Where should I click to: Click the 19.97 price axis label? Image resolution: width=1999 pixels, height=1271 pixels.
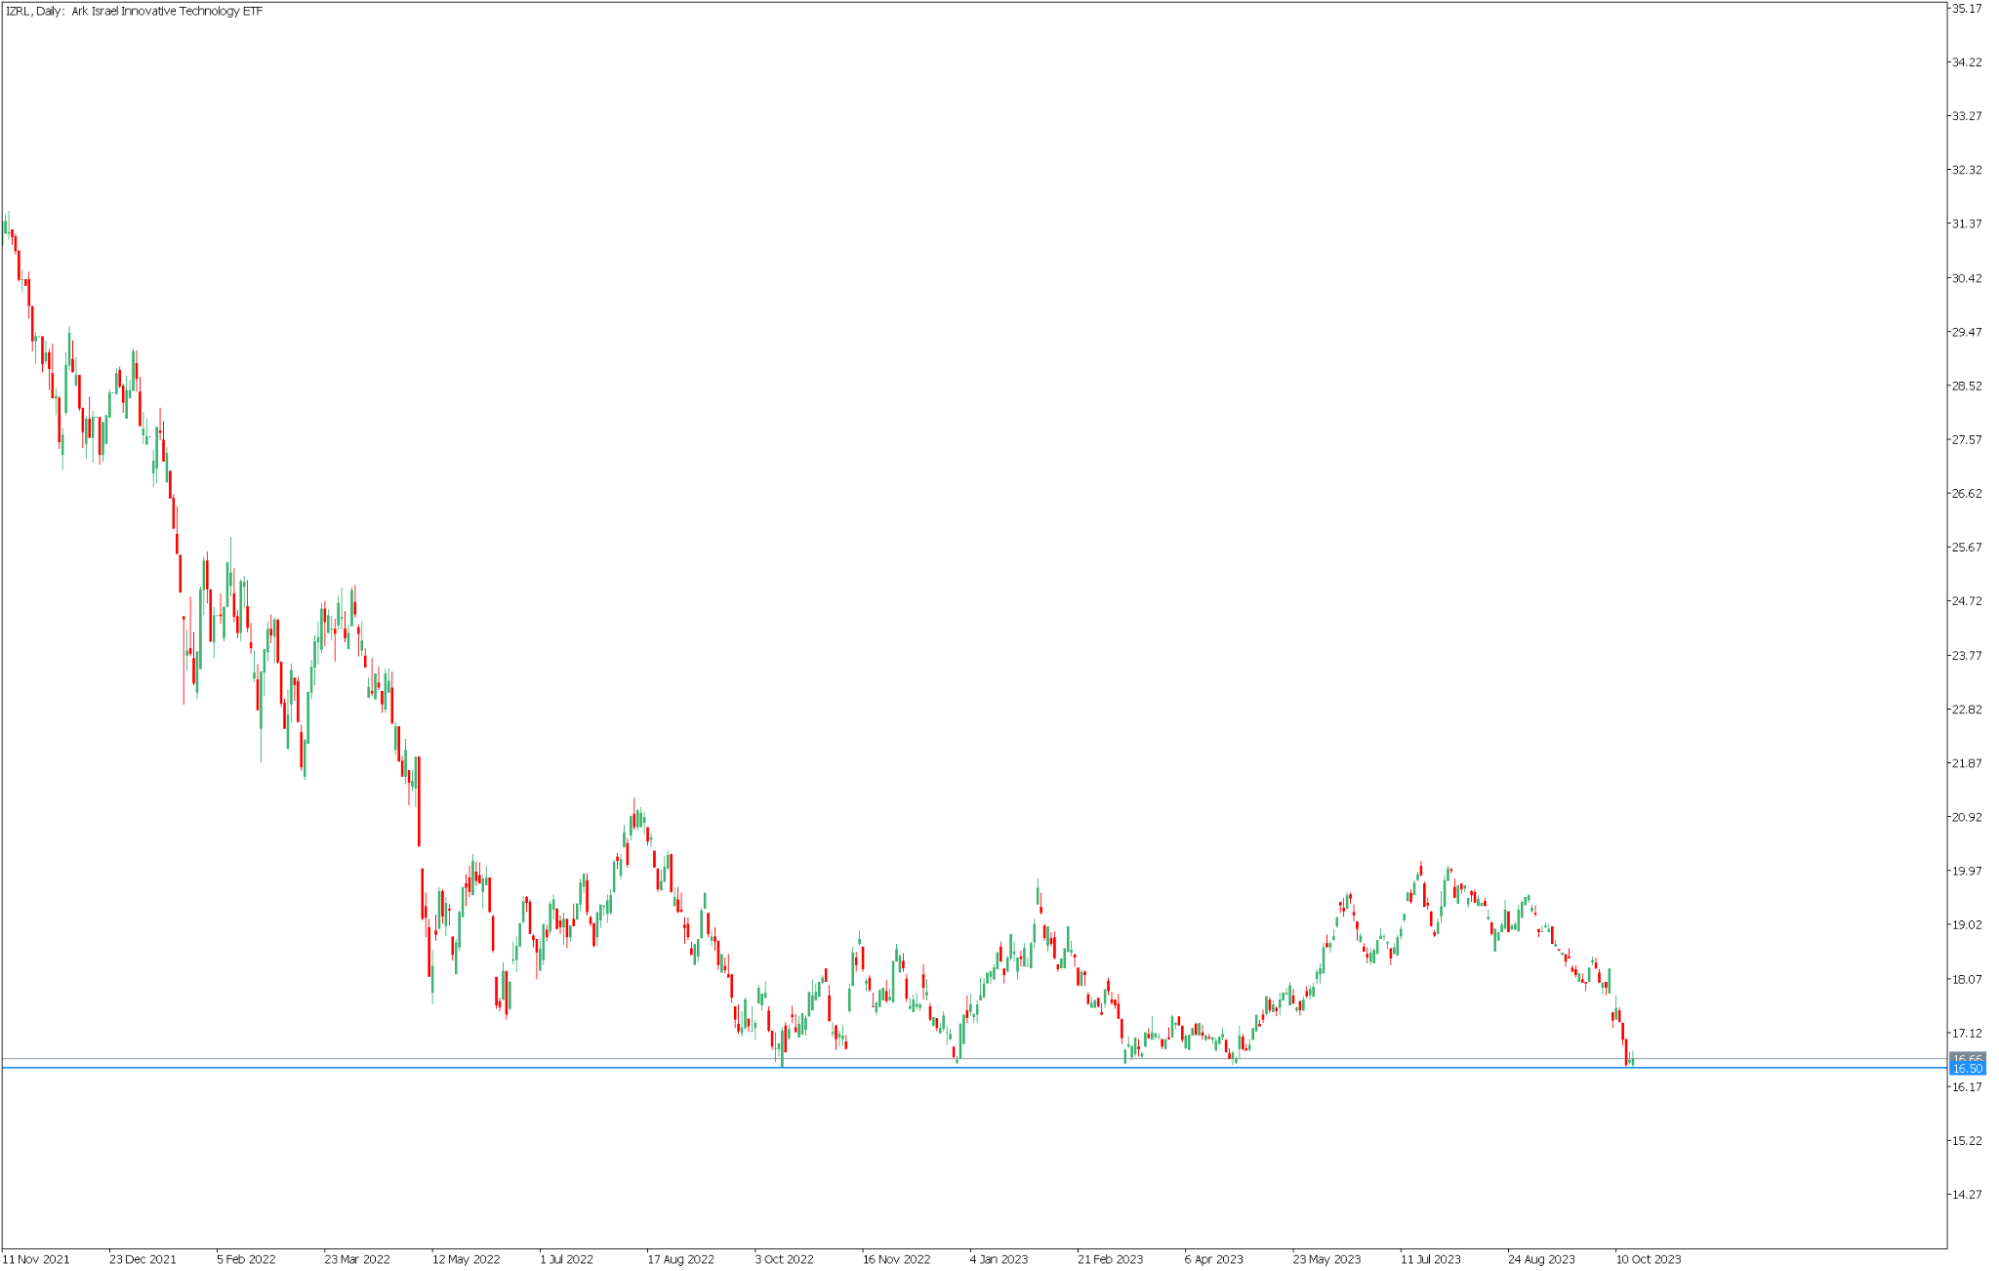[1967, 871]
